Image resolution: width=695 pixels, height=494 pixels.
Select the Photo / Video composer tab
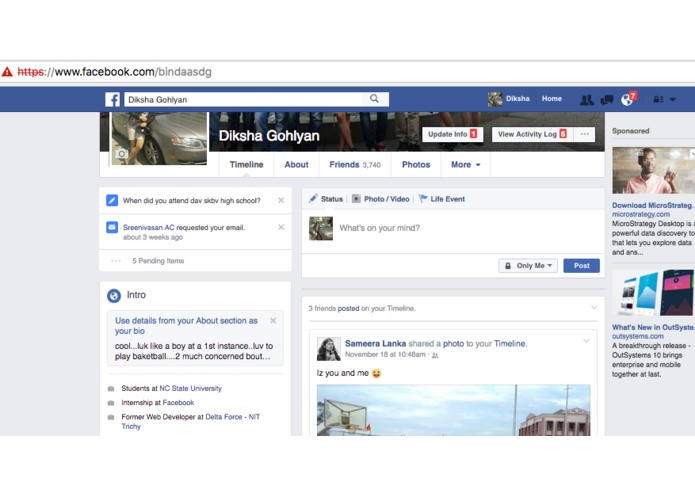pyautogui.click(x=381, y=199)
